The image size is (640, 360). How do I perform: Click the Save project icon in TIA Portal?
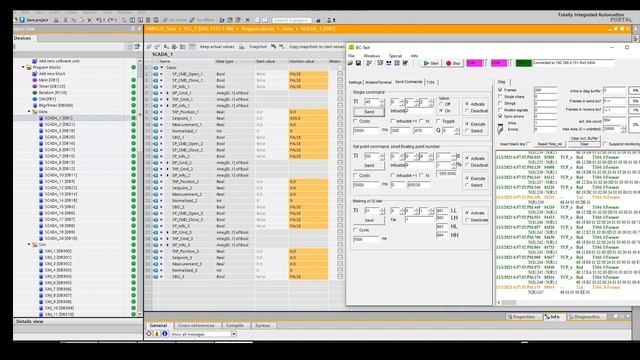point(22,20)
